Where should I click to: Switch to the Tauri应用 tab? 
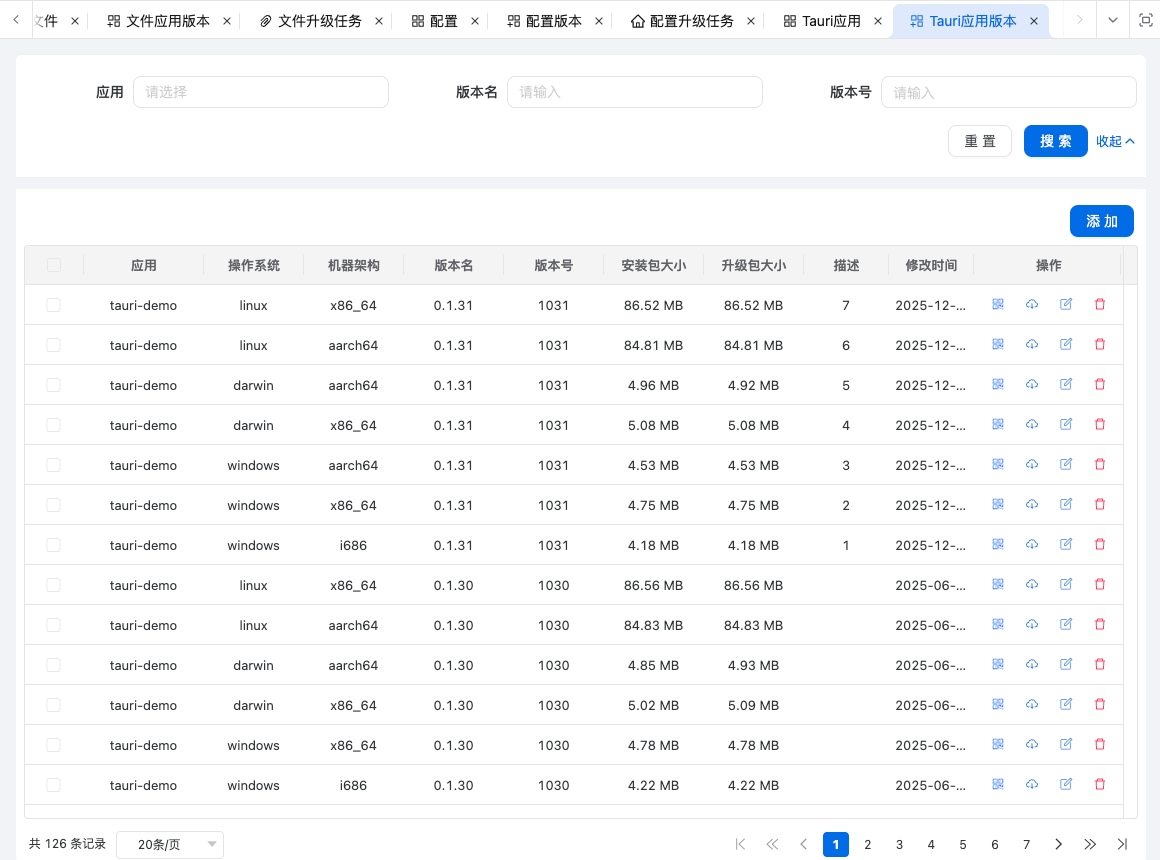coord(830,21)
